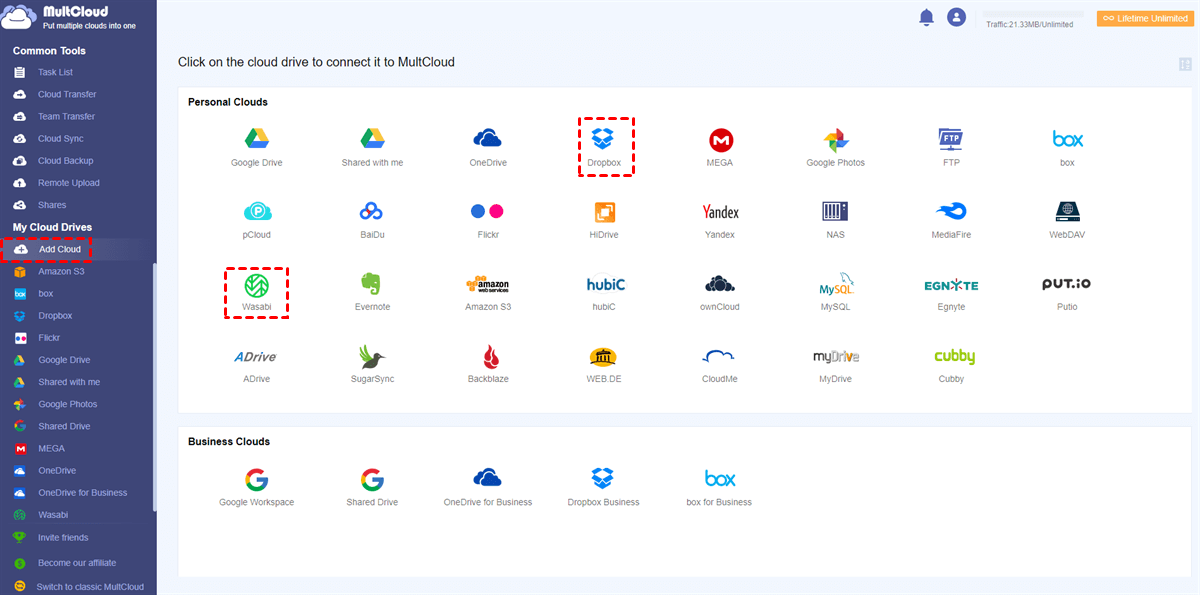Screen dimensions: 1200x595
Task: Toggle the grid layout view icon
Action: pyautogui.click(x=1186, y=64)
